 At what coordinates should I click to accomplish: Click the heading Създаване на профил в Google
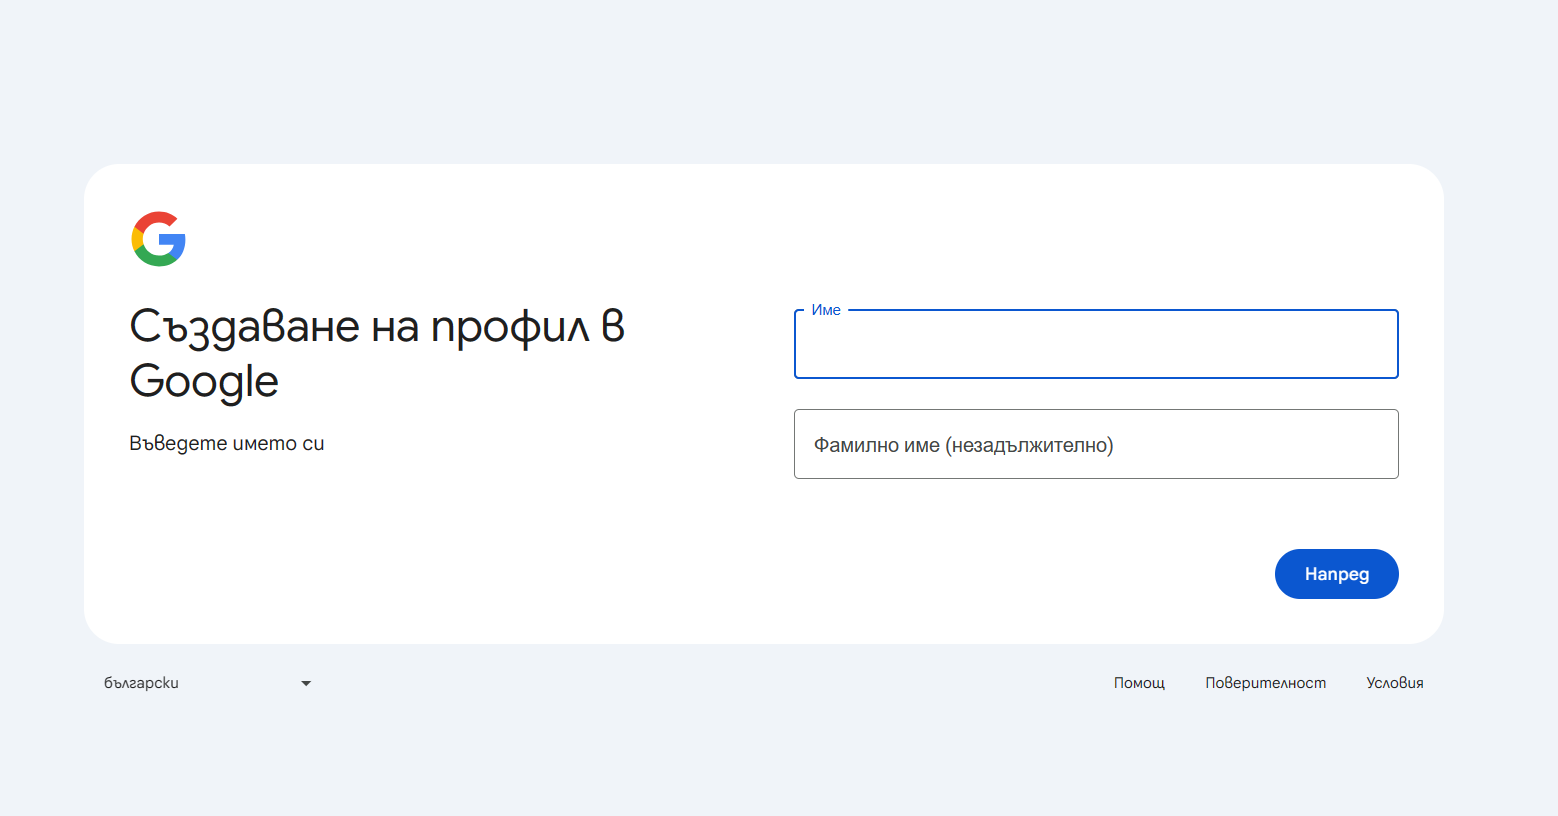(x=377, y=354)
